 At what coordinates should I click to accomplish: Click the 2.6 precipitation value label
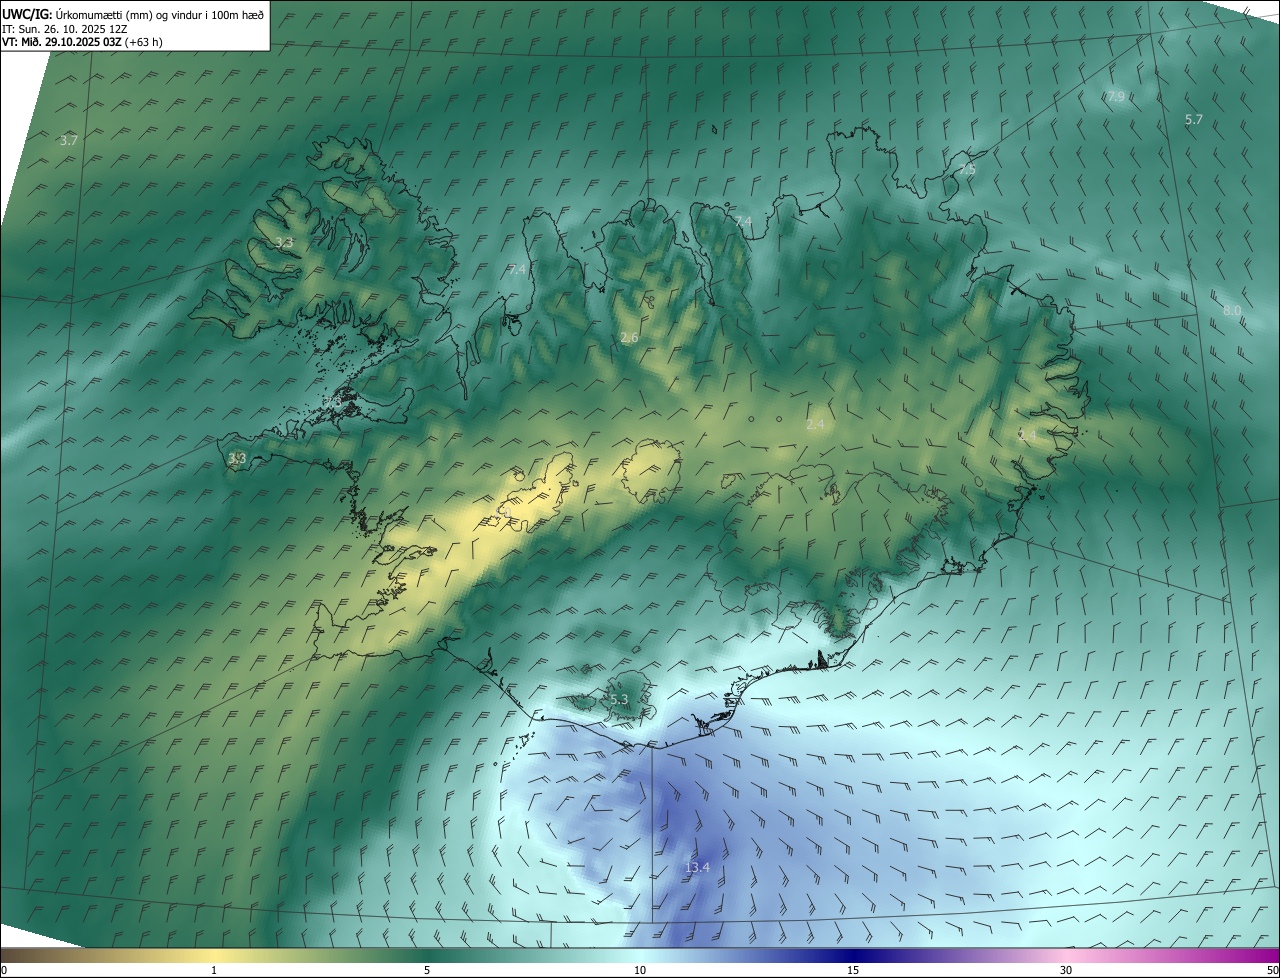tap(629, 338)
